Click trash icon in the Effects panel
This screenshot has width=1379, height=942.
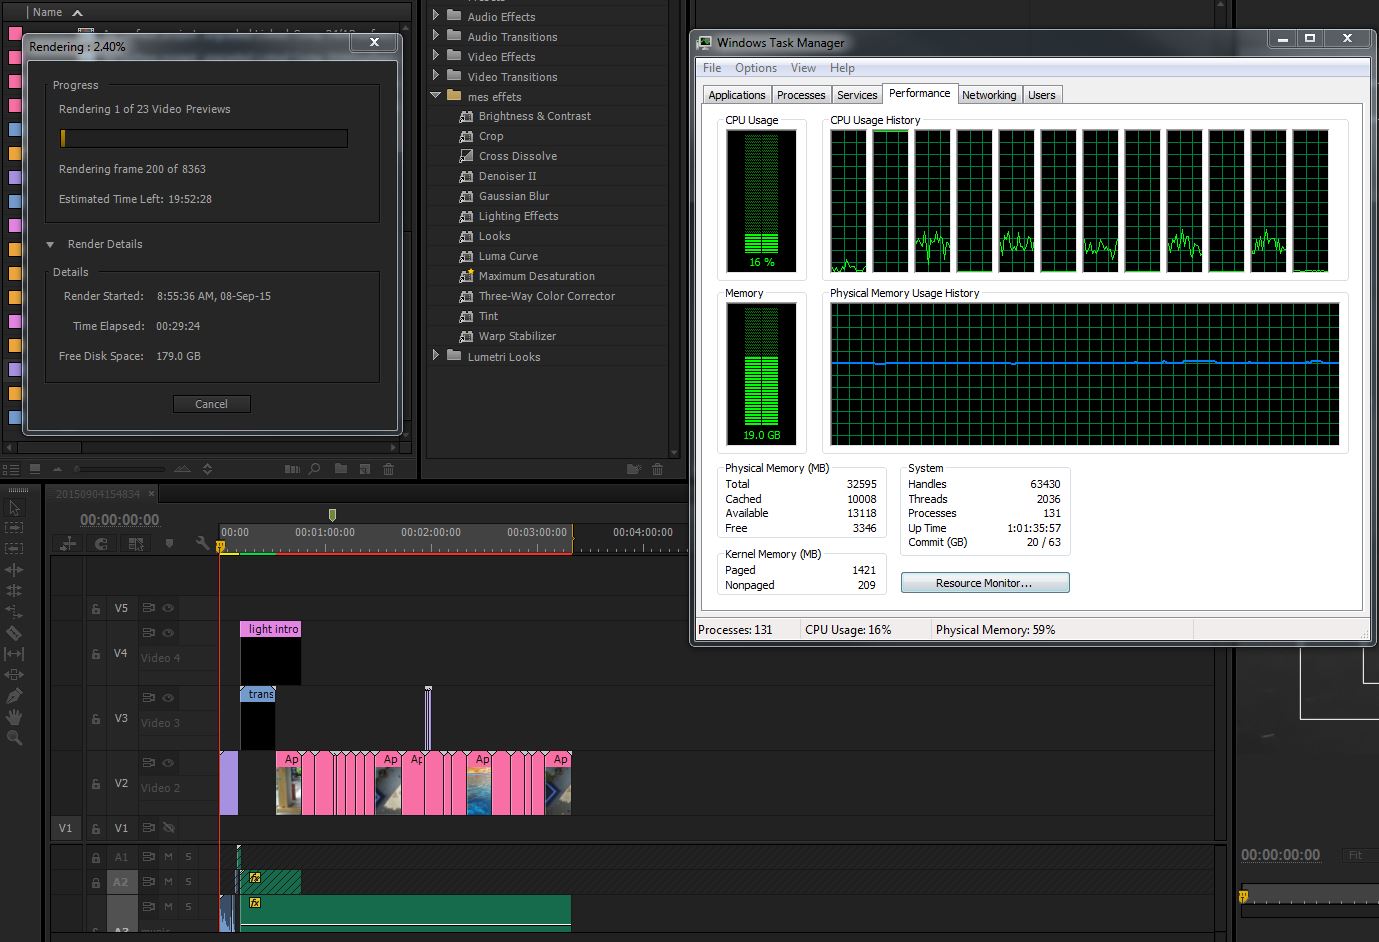pos(657,469)
